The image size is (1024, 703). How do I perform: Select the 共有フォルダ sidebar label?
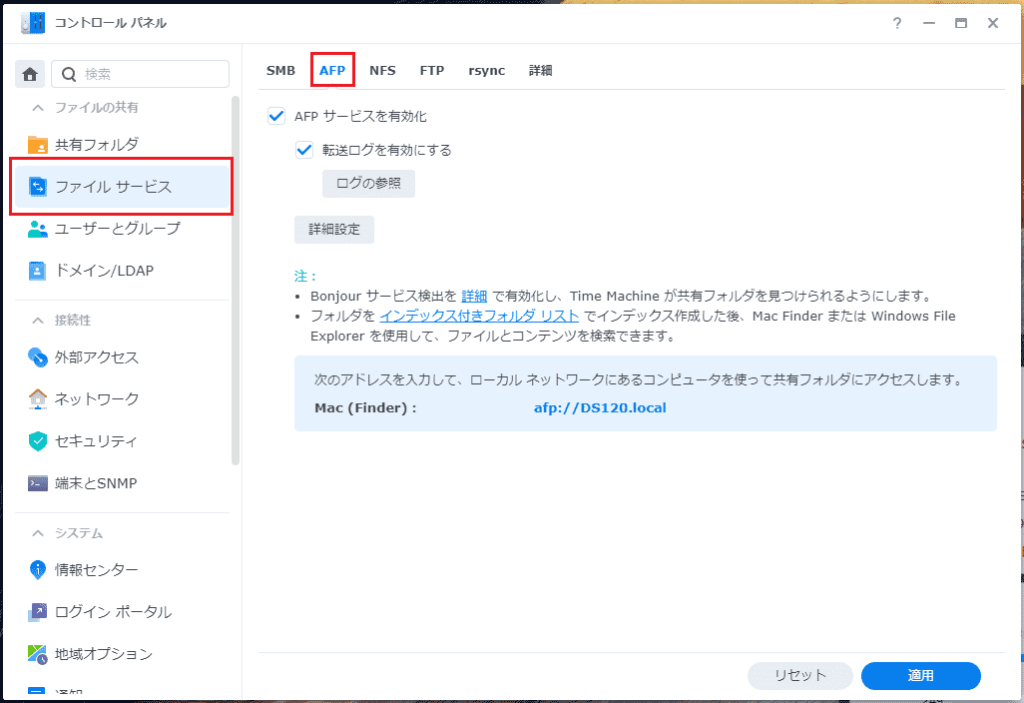click(x=97, y=144)
